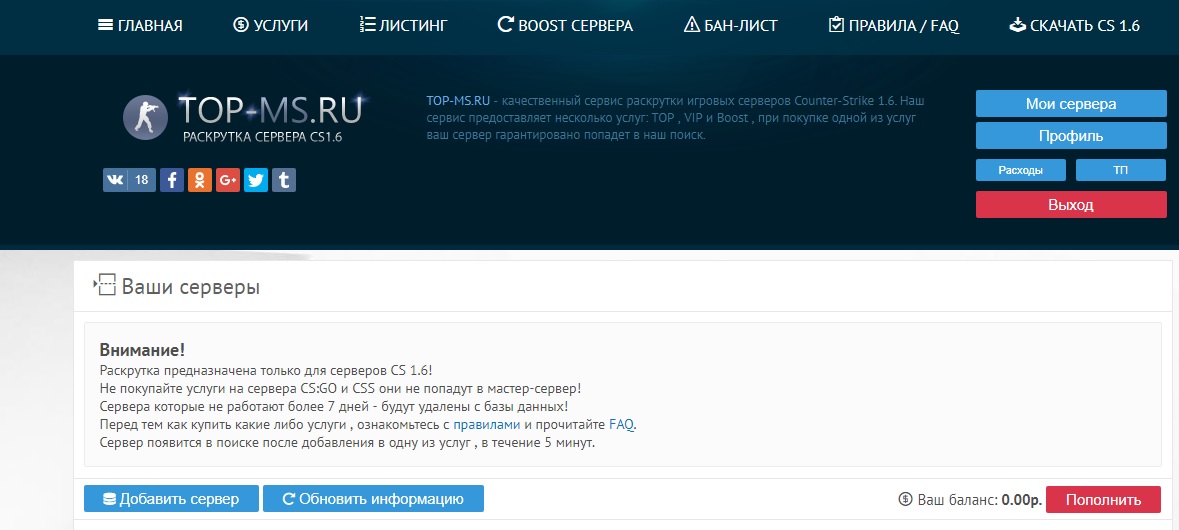Click the VK share icon
The image size is (1179, 530).
tap(115, 180)
